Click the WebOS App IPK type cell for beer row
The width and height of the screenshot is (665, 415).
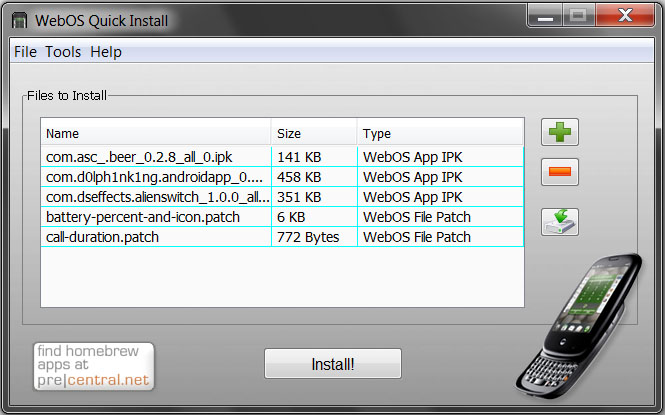click(x=441, y=157)
